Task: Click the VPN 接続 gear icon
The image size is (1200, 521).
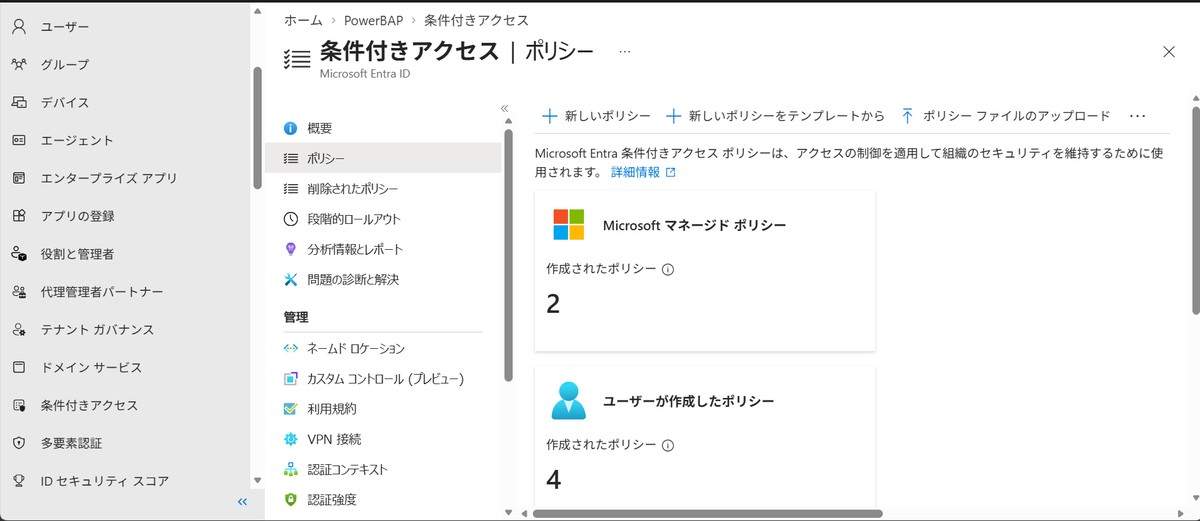Action: coord(291,439)
